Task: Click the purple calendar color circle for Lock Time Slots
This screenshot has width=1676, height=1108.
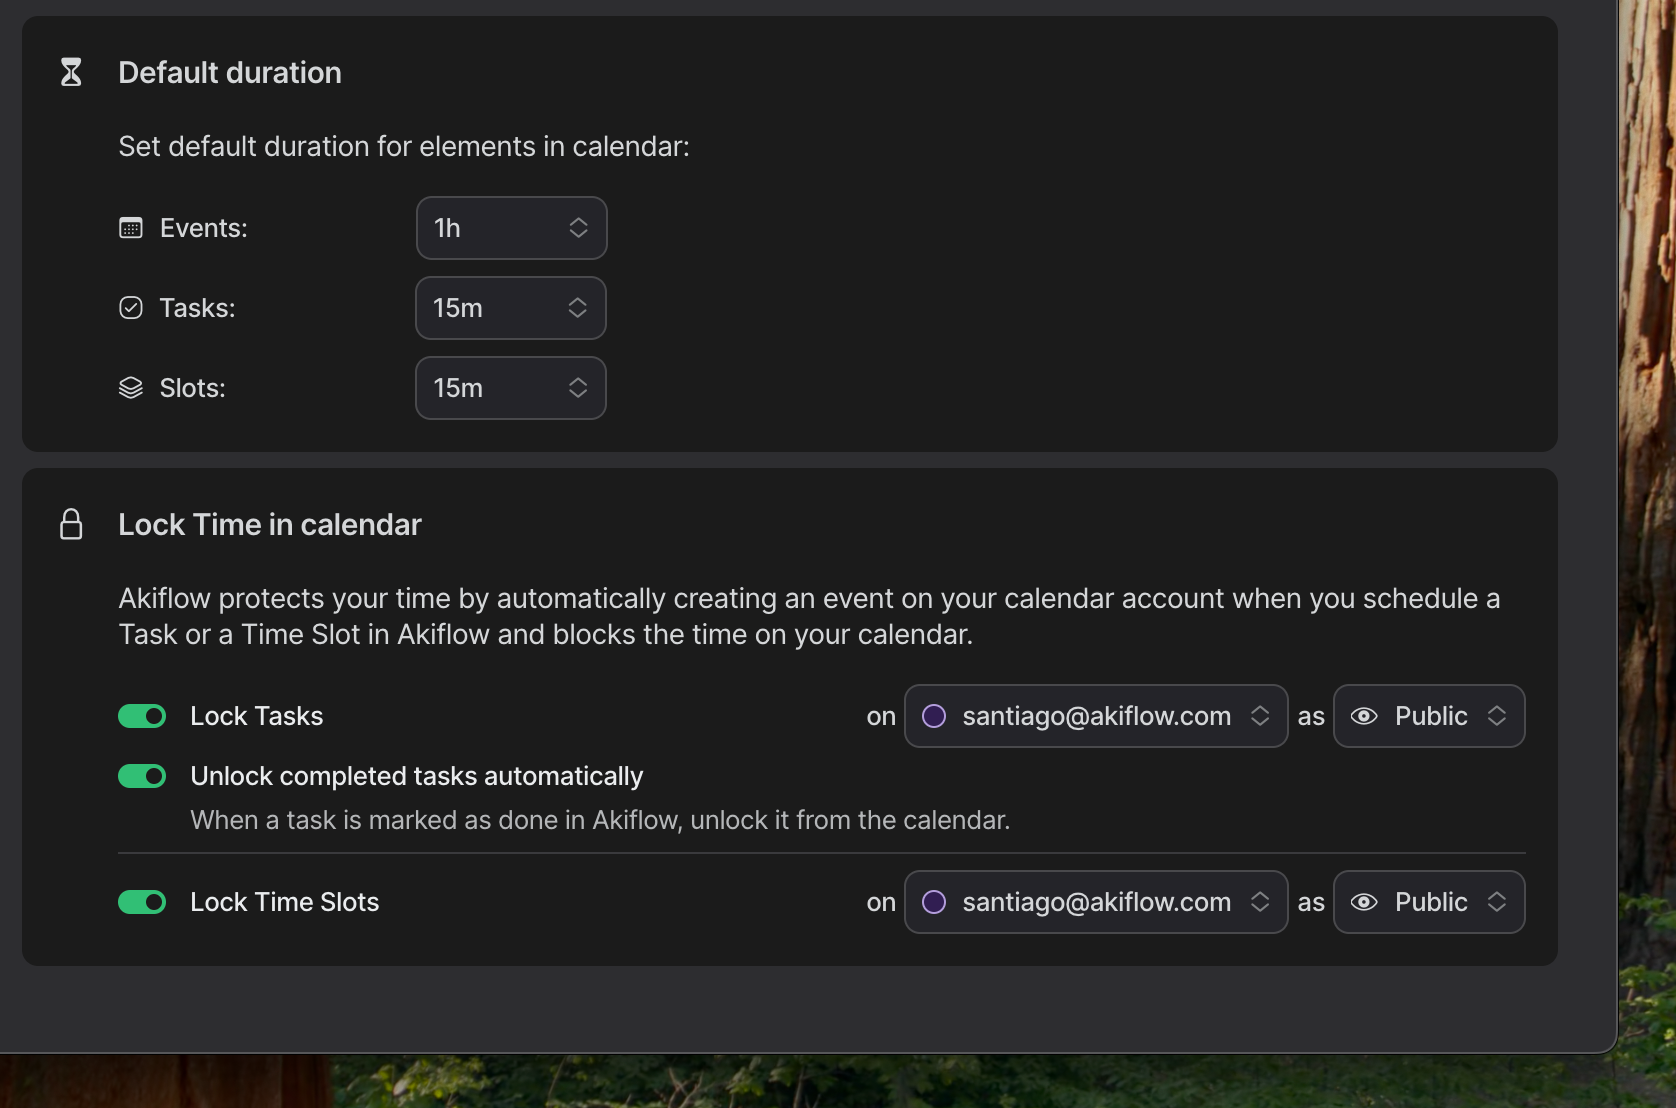Action: [934, 902]
